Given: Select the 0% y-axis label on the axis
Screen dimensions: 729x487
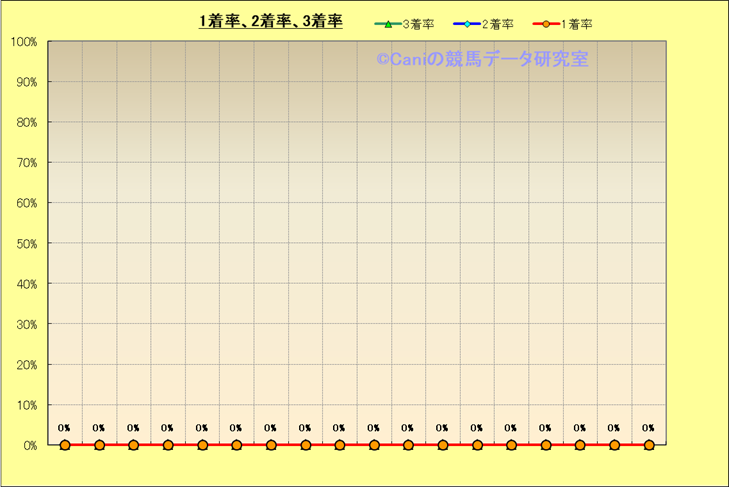Looking at the screenshot, I should [29, 446].
